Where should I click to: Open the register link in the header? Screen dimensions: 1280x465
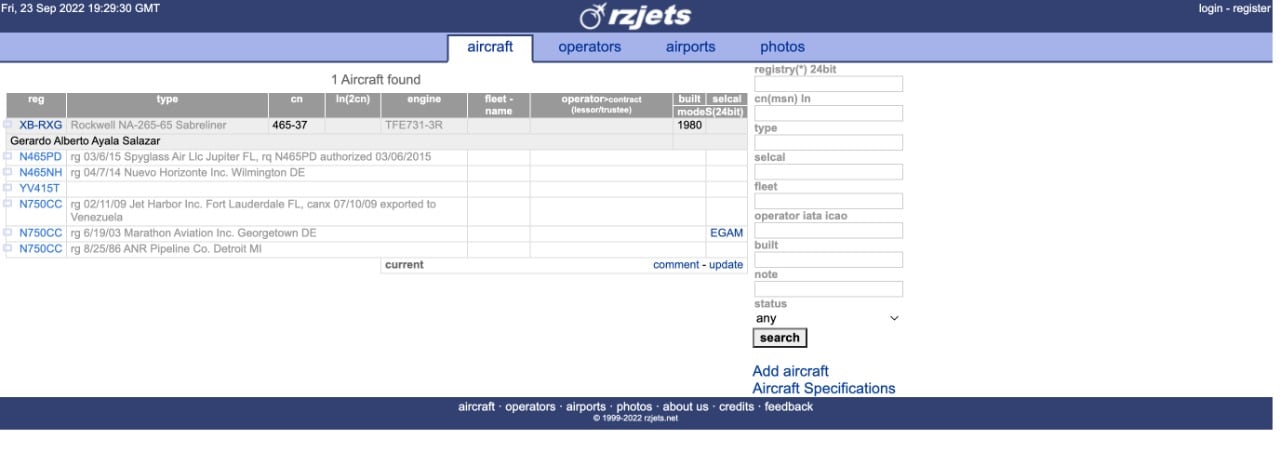coord(1251,9)
